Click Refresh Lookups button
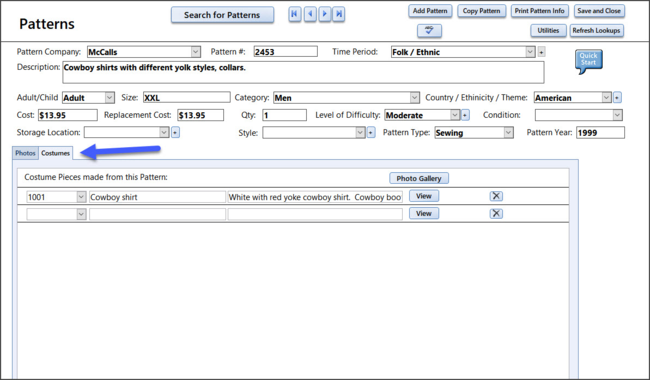The width and height of the screenshot is (650, 380). pyautogui.click(x=597, y=31)
